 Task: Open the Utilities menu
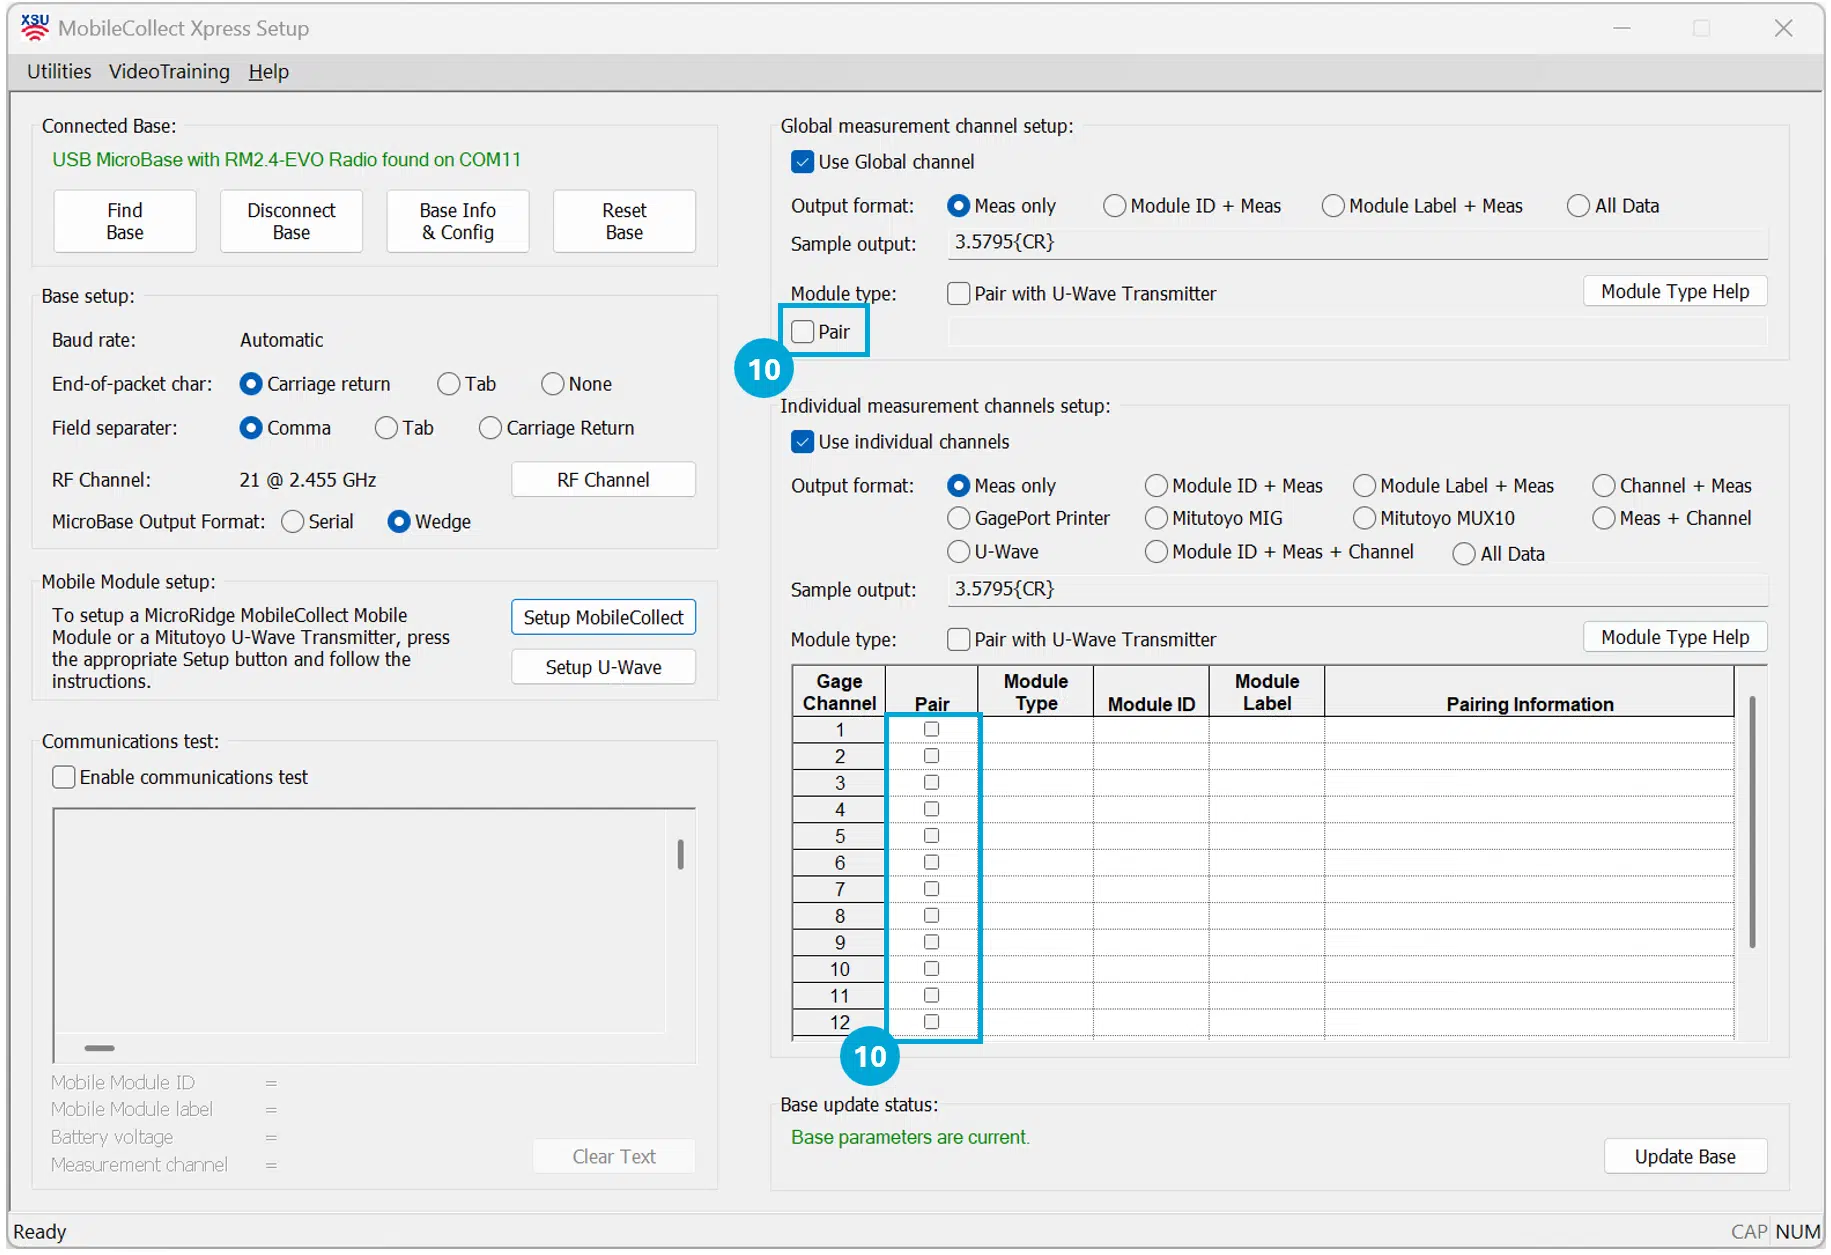tap(59, 71)
